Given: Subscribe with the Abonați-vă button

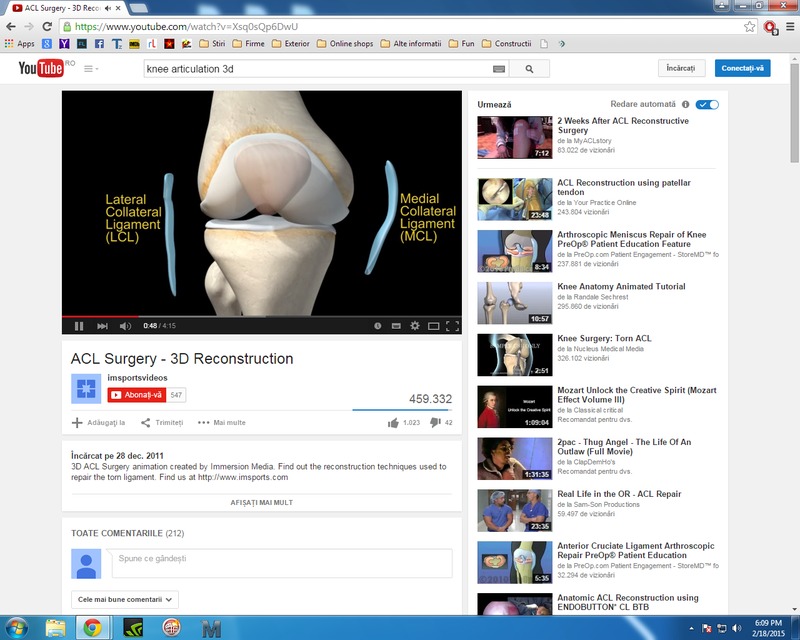Looking at the screenshot, I should coord(136,395).
